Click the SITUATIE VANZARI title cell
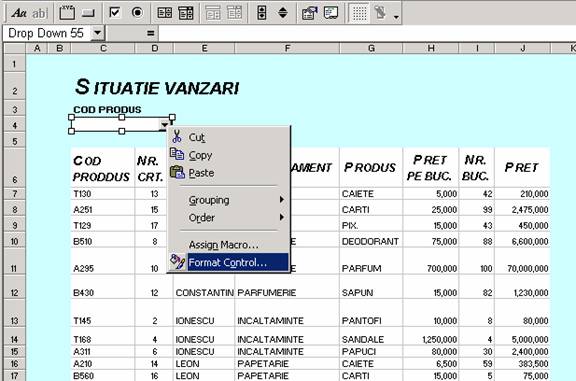 click(157, 87)
